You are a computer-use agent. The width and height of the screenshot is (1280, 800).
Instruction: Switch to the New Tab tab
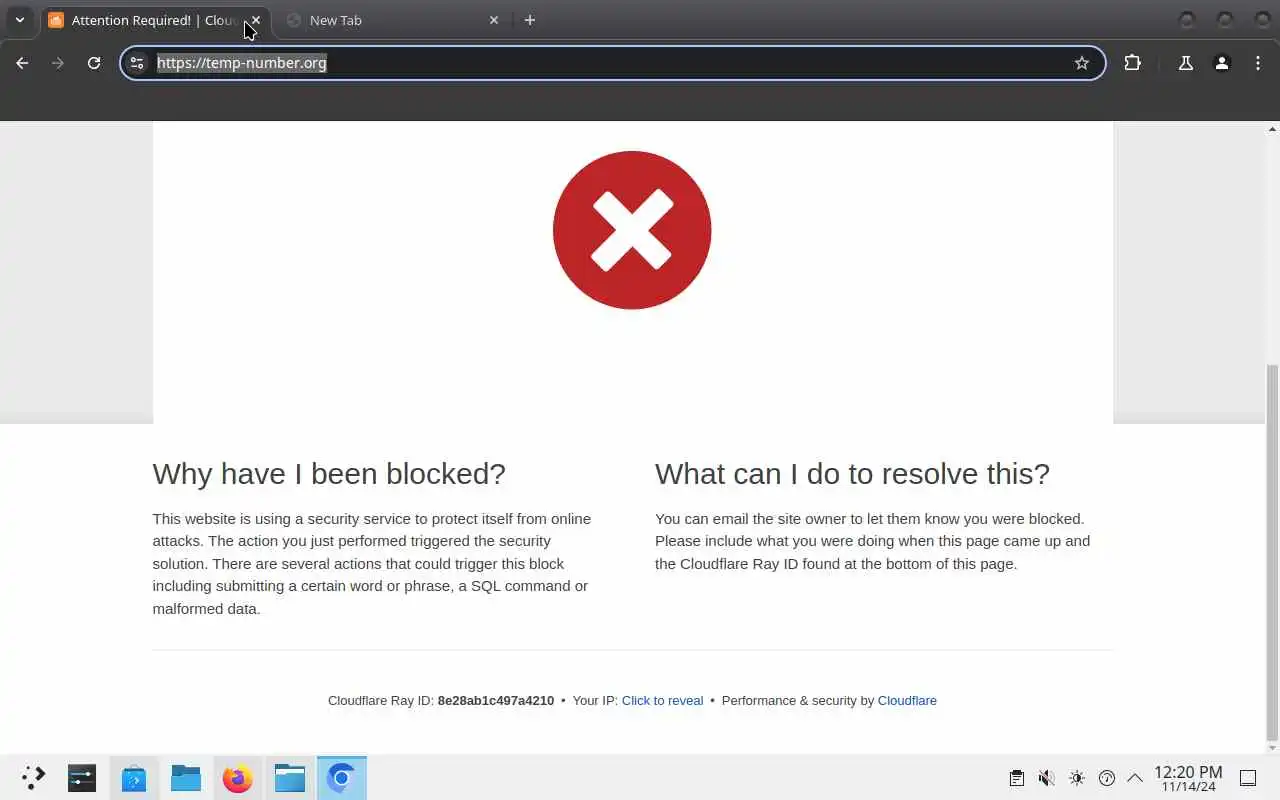(392, 20)
